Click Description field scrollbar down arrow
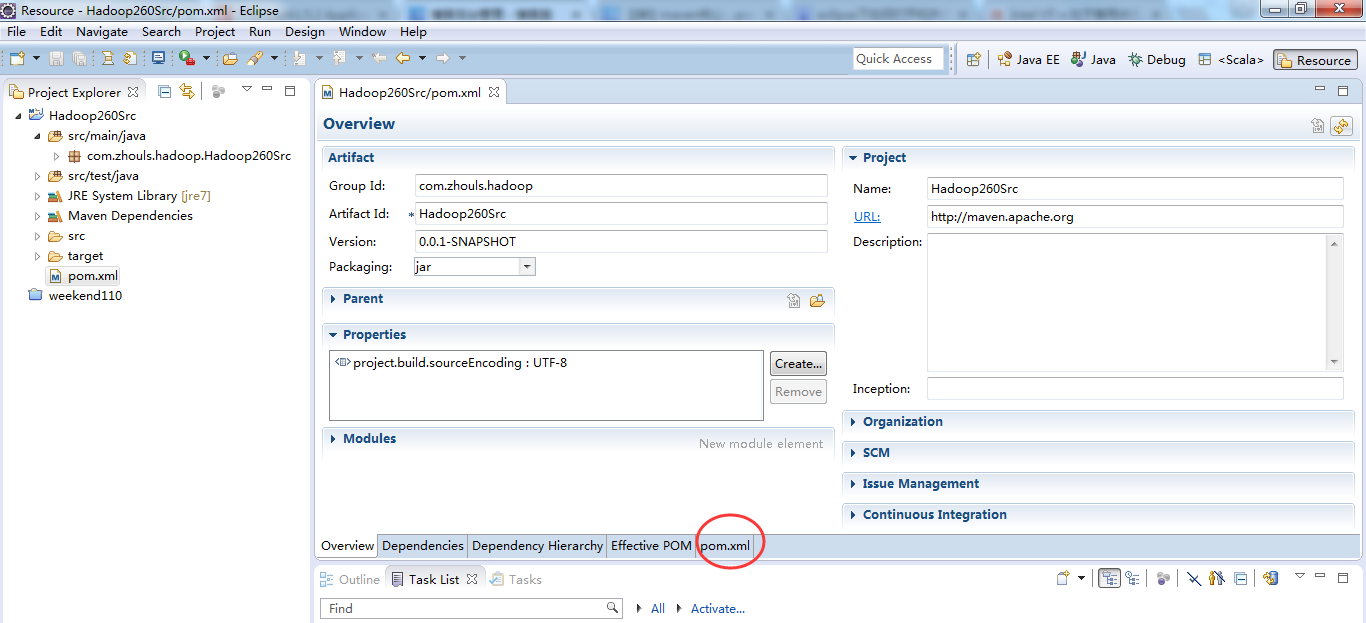 pyautogui.click(x=1335, y=362)
